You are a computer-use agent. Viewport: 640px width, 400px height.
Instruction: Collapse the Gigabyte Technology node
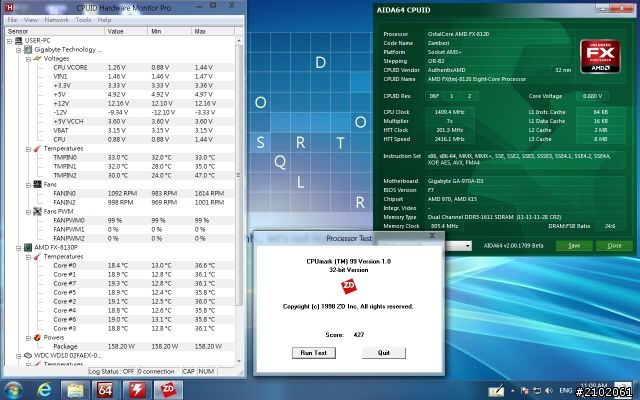pos(18,50)
